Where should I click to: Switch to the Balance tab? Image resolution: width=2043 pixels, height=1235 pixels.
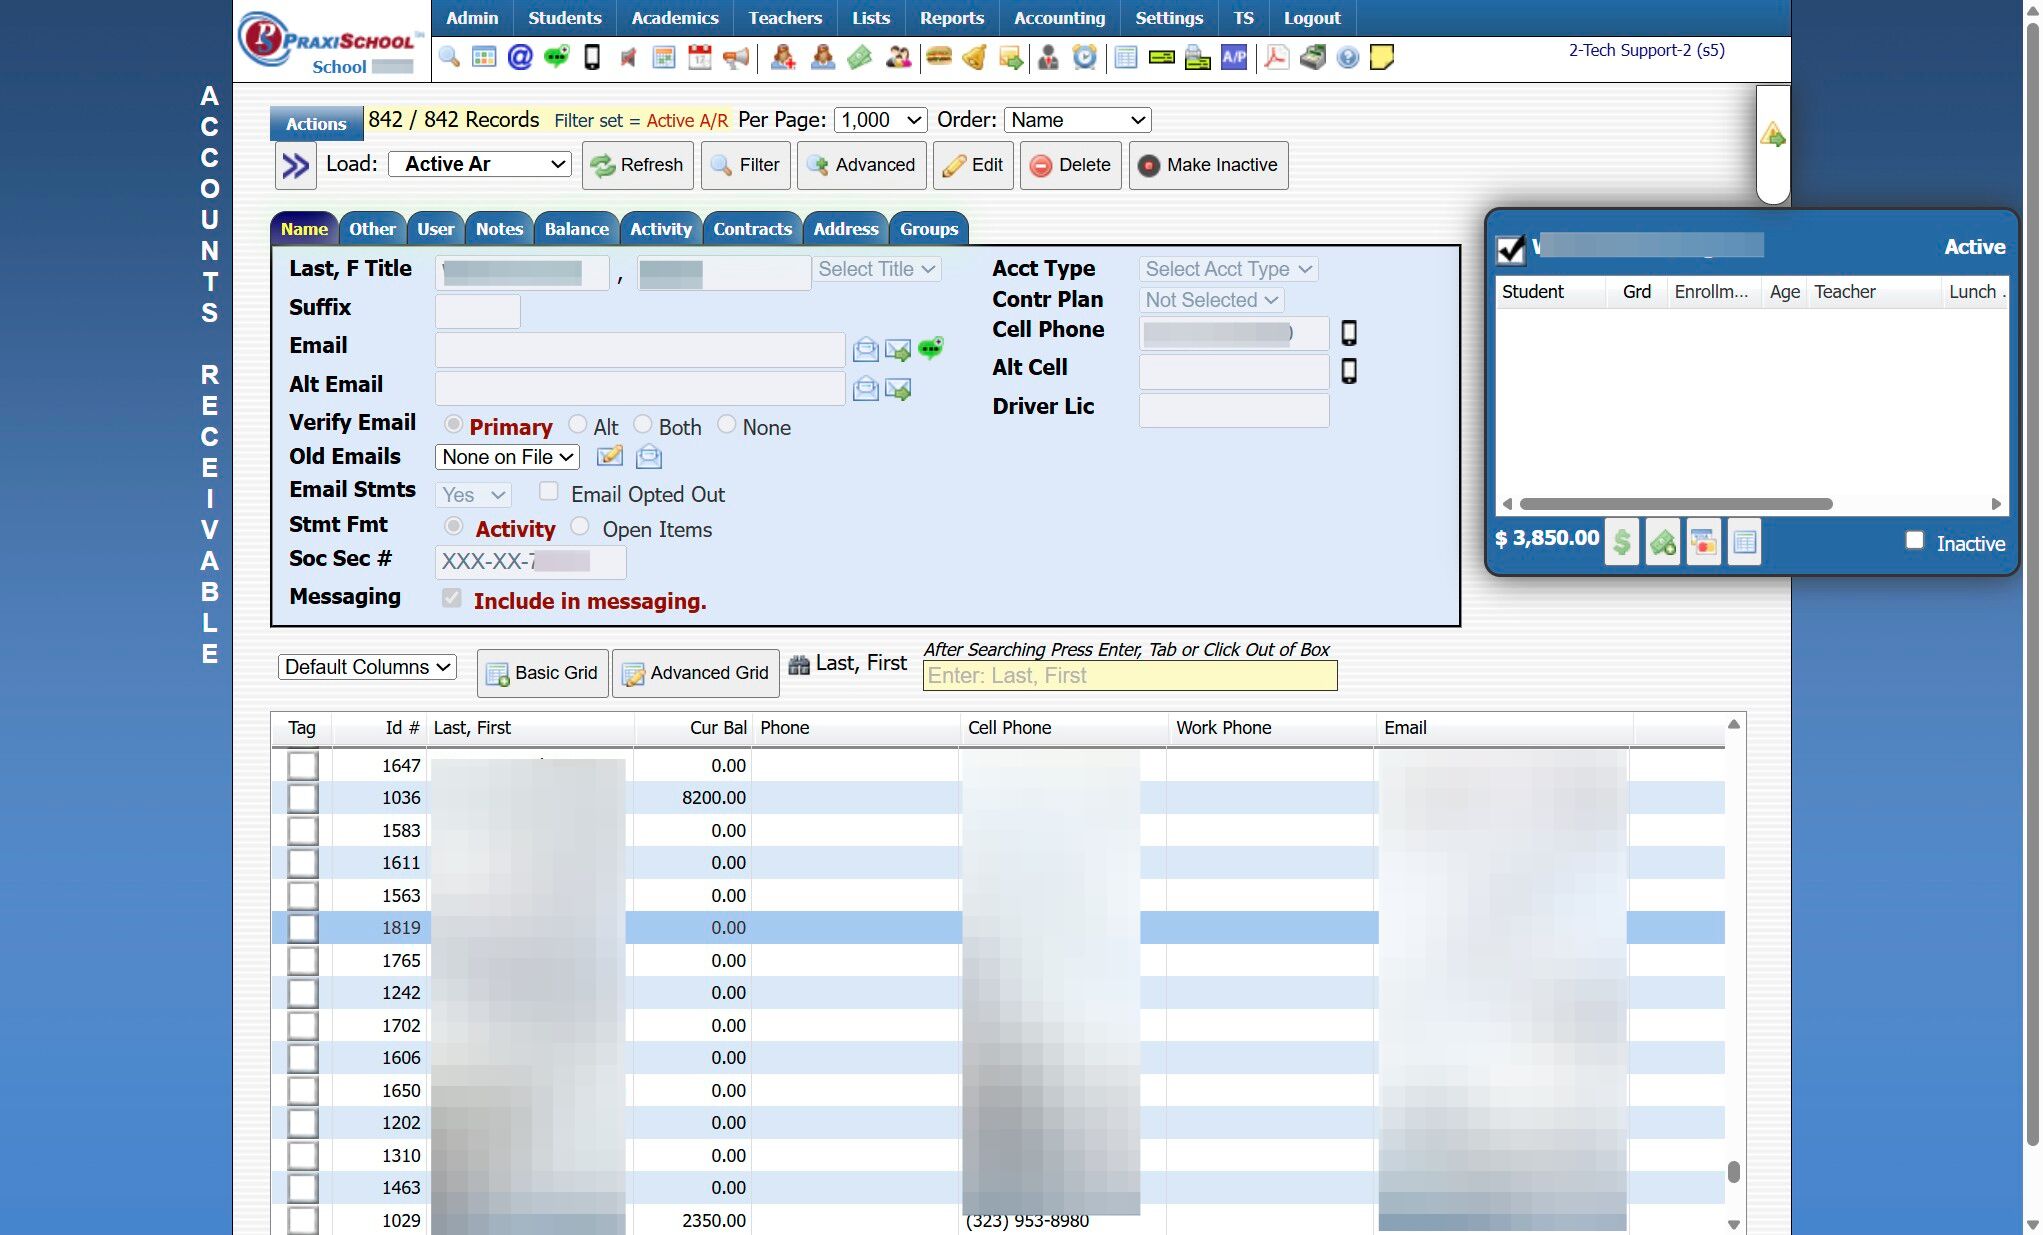click(576, 229)
